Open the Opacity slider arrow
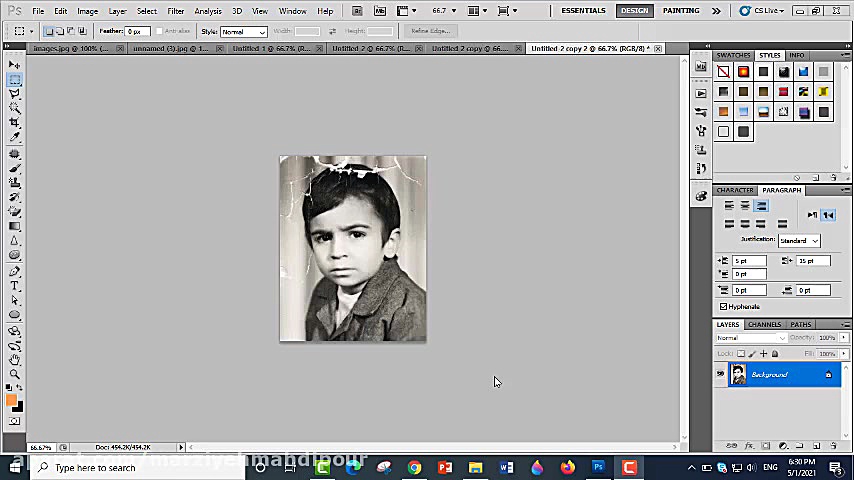Screen dimensions: 854x480 [x=844, y=338]
